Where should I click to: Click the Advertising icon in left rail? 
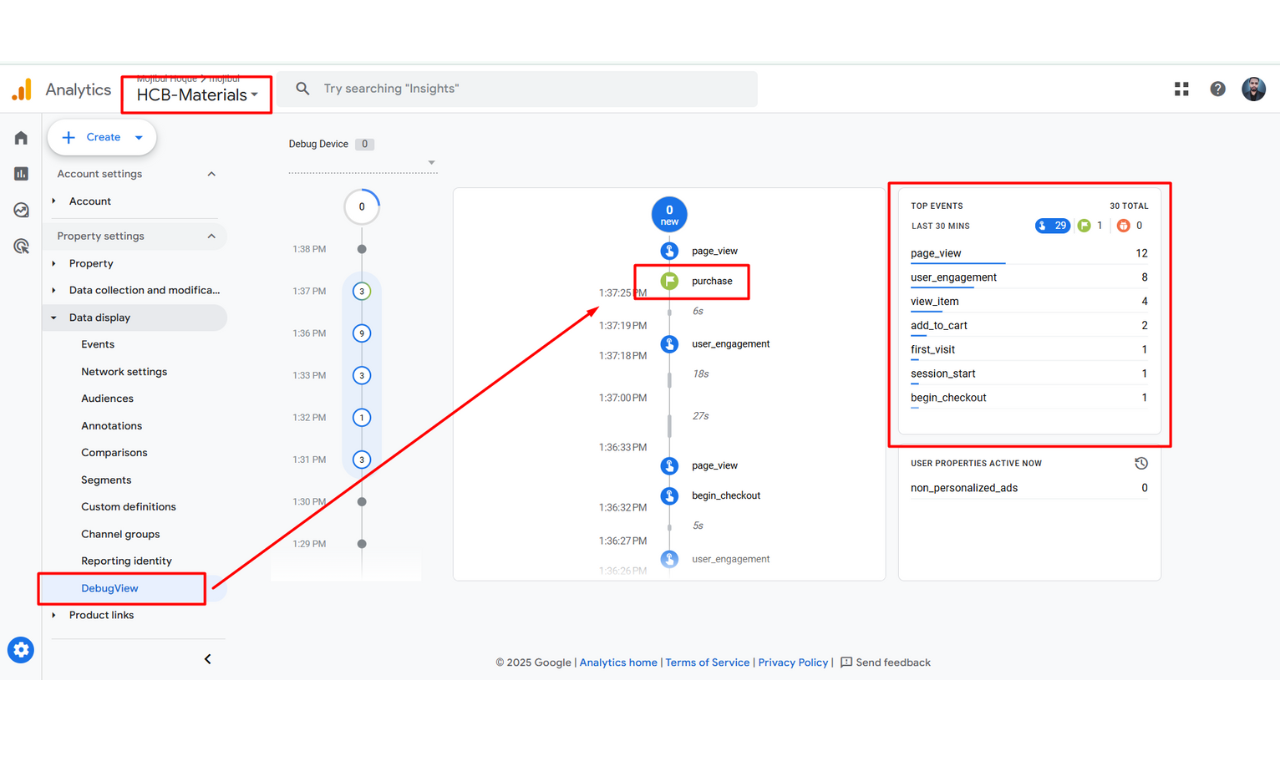click(x=20, y=245)
